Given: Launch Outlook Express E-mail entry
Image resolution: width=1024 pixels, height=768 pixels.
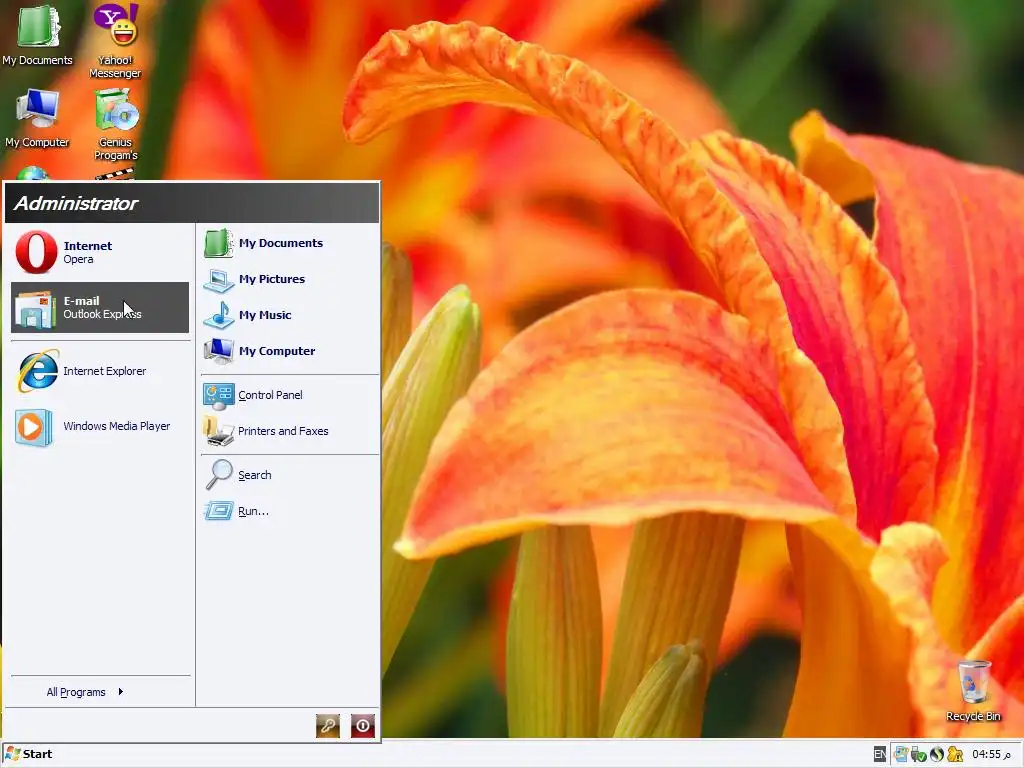Looking at the screenshot, I should click(x=100, y=308).
